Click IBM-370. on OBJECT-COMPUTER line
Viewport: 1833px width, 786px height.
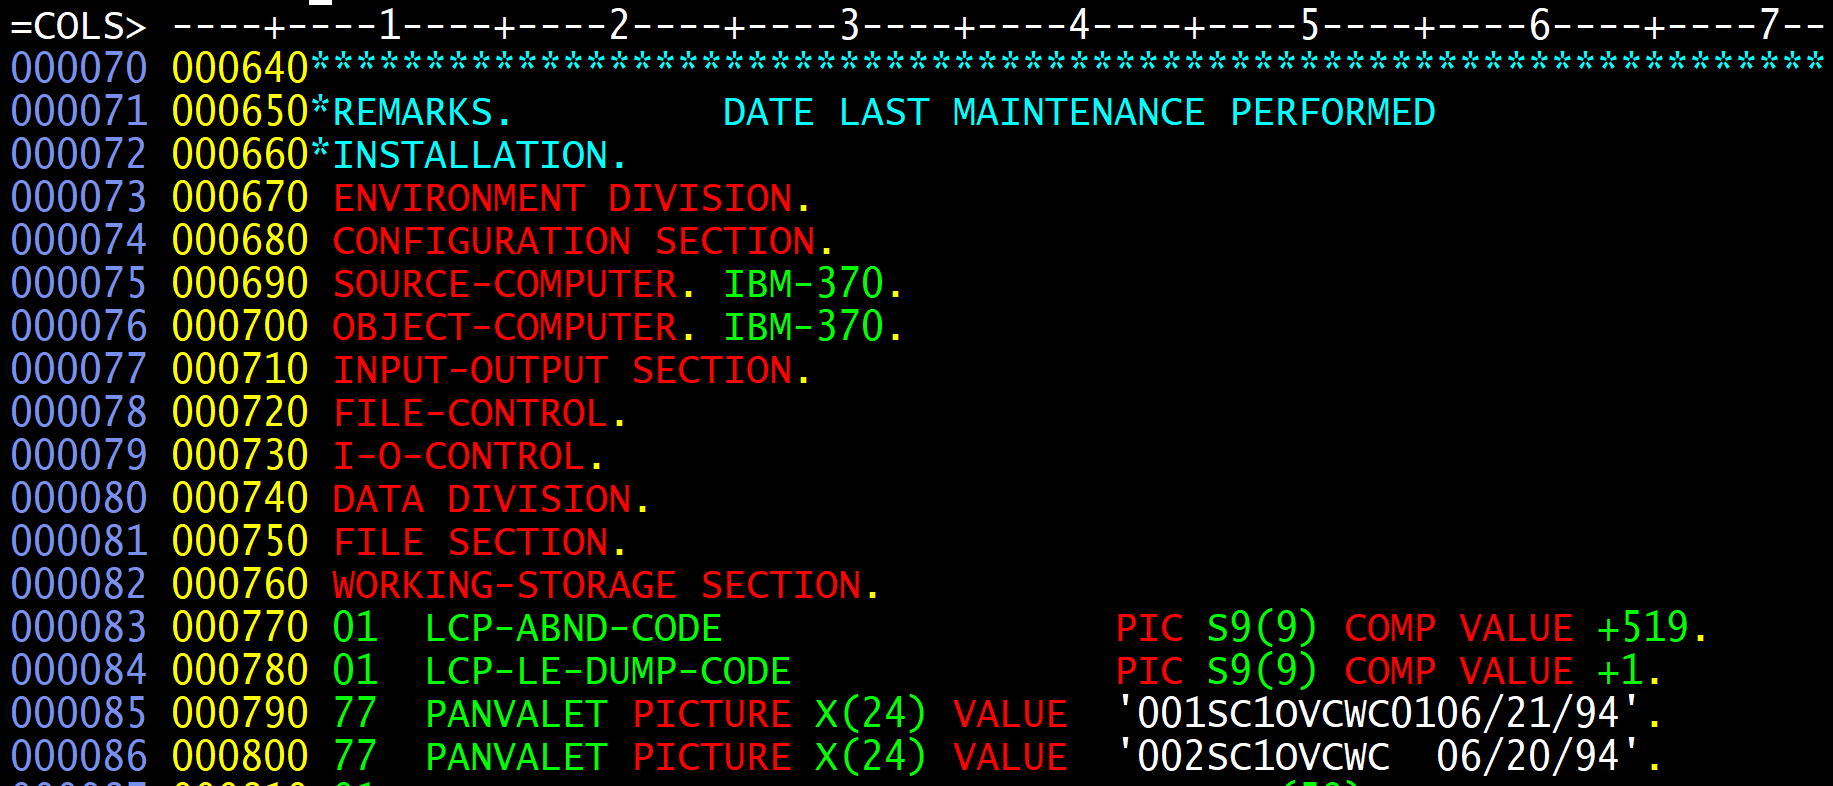(x=813, y=327)
